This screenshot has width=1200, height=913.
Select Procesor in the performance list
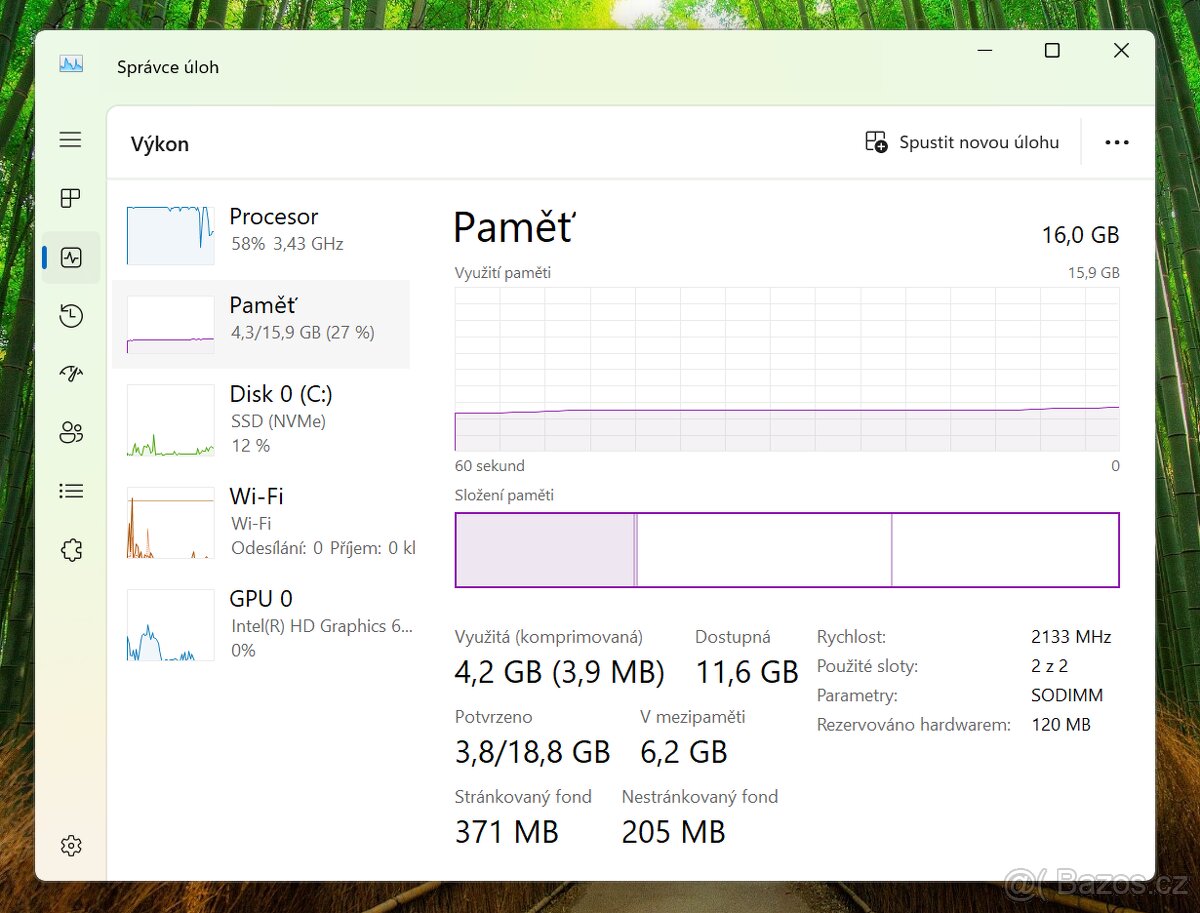pos(262,230)
